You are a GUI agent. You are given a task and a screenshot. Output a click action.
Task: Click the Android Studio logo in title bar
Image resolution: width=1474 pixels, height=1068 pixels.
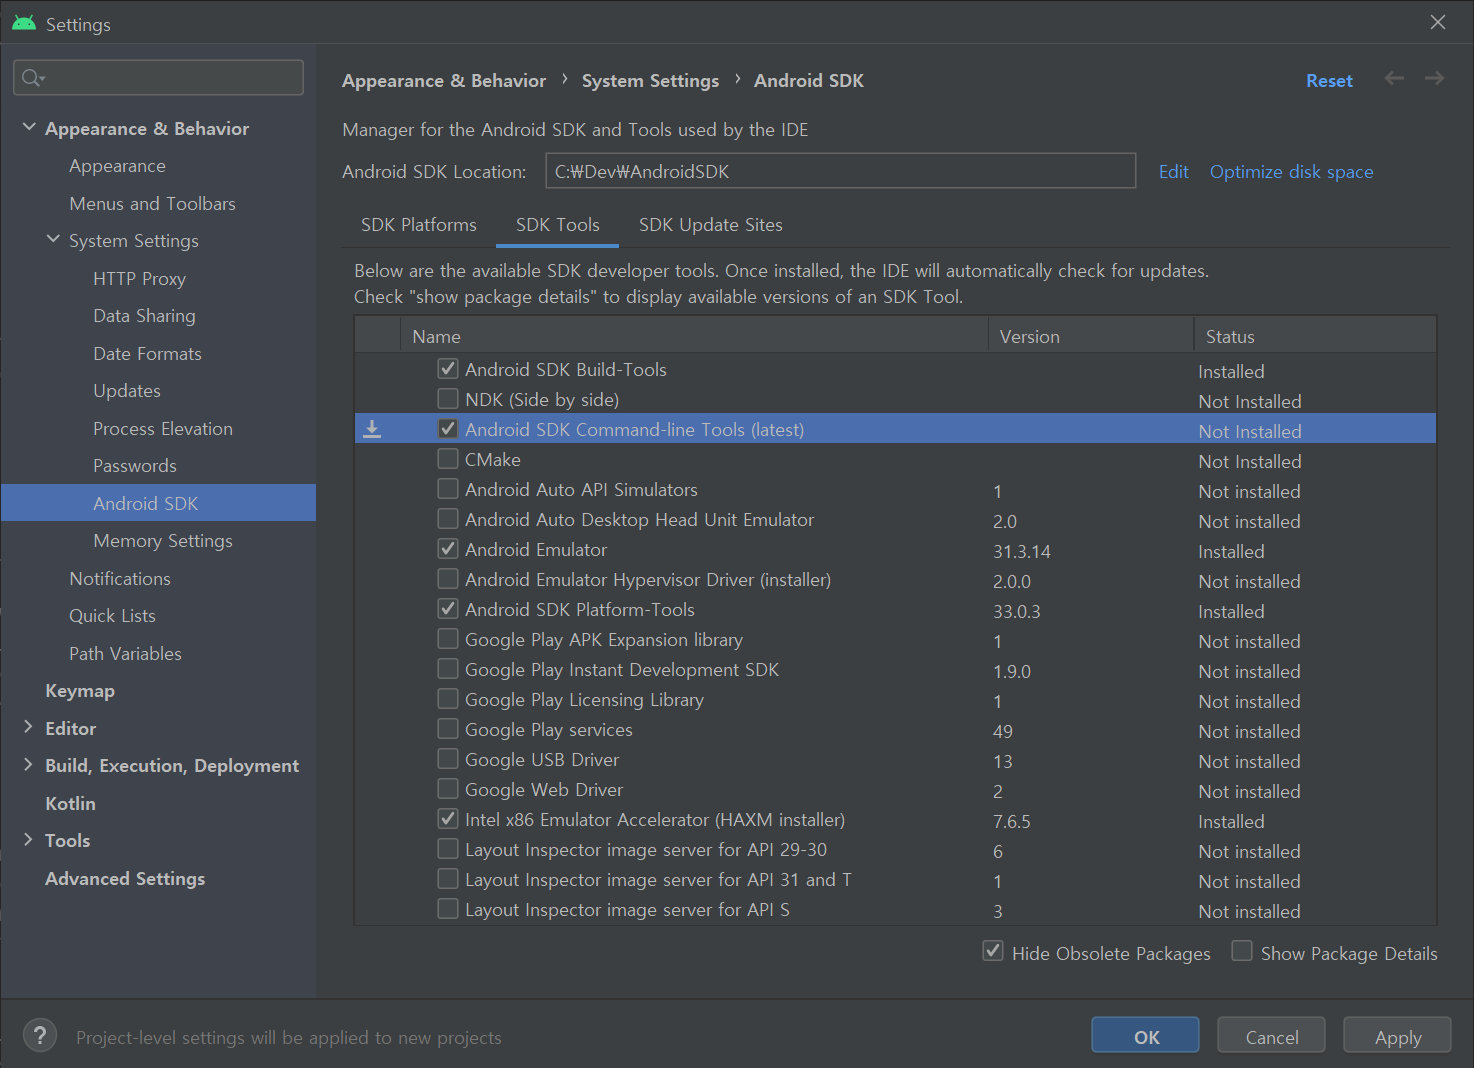point(24,22)
